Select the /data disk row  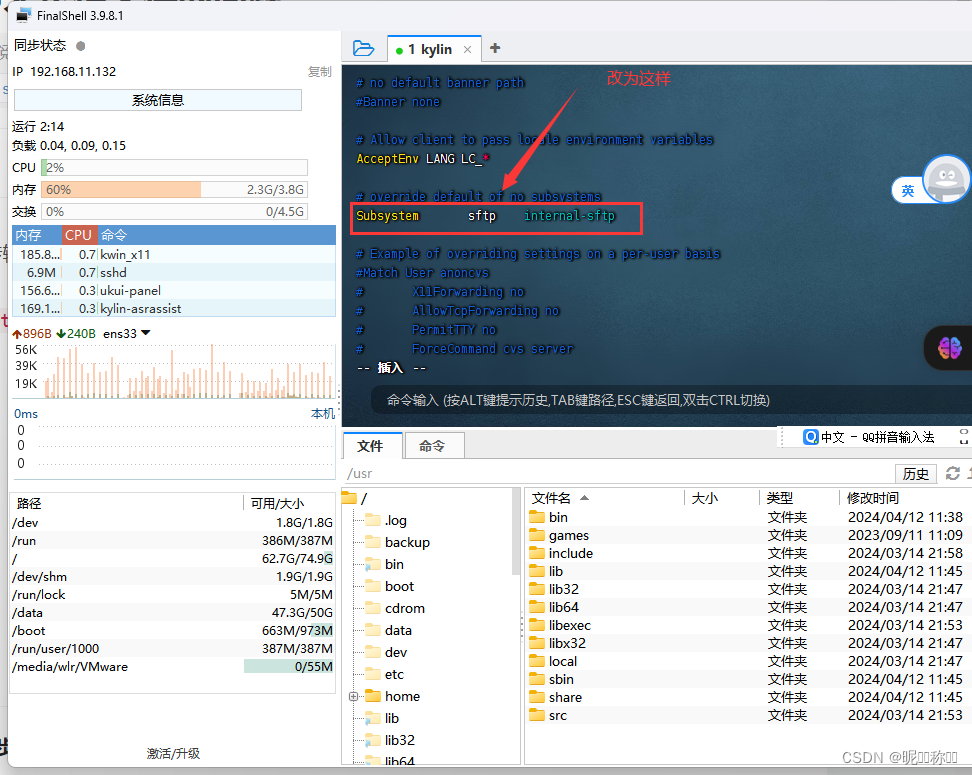point(172,613)
